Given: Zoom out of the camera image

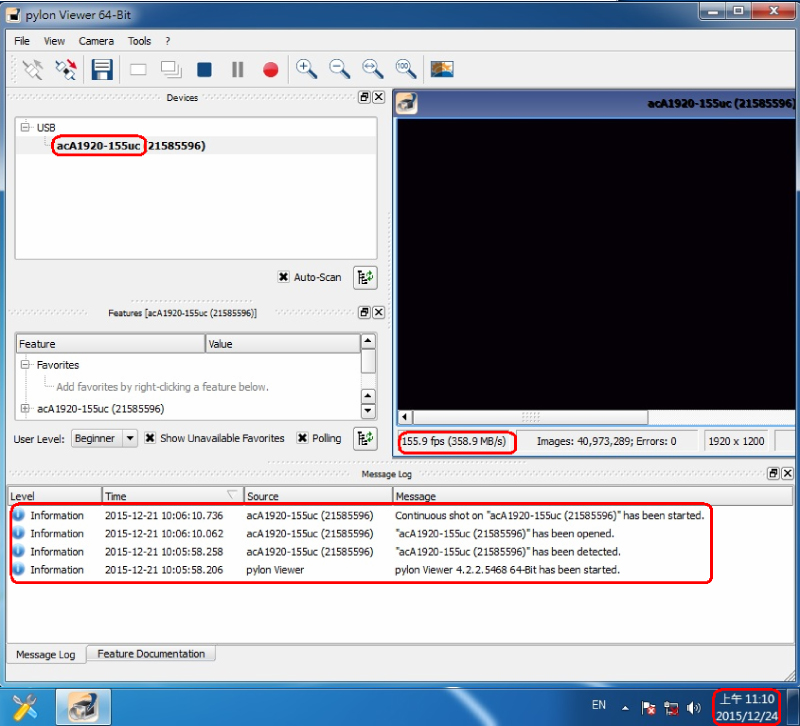Looking at the screenshot, I should [x=340, y=69].
